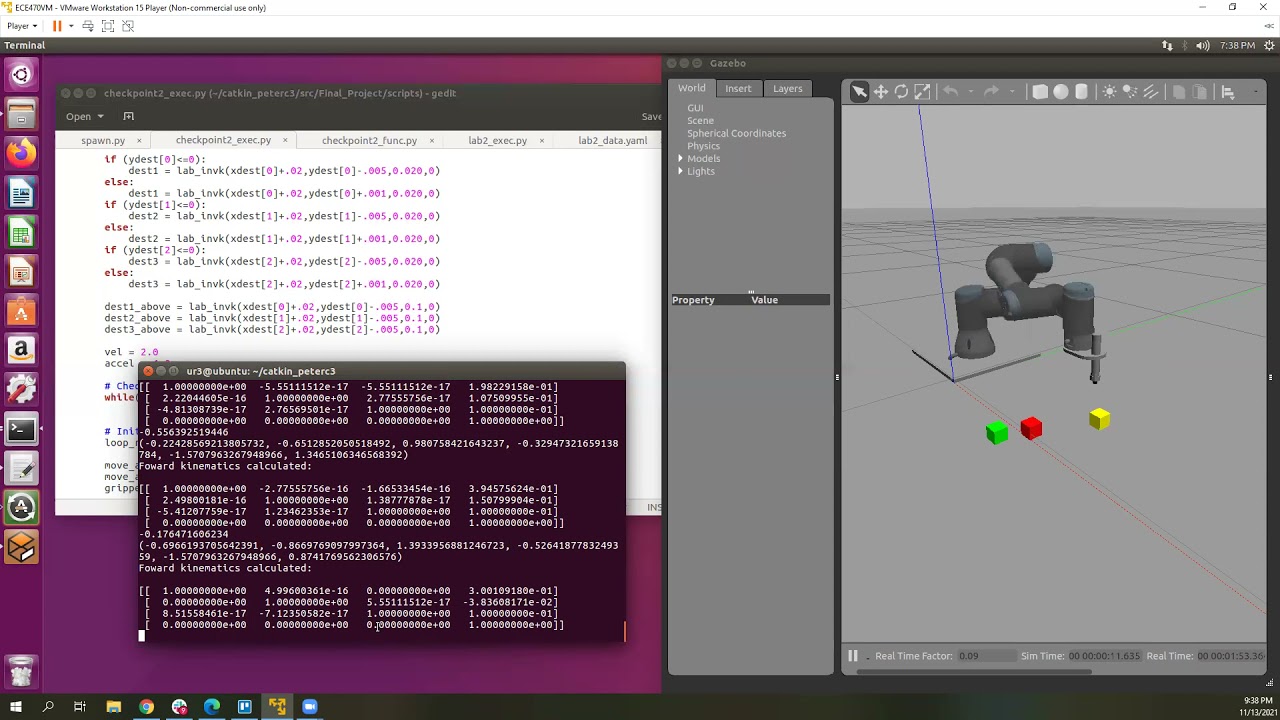1280x720 pixels.
Task: Close the checkpoint2_exec.py tab
Action: coord(285,140)
